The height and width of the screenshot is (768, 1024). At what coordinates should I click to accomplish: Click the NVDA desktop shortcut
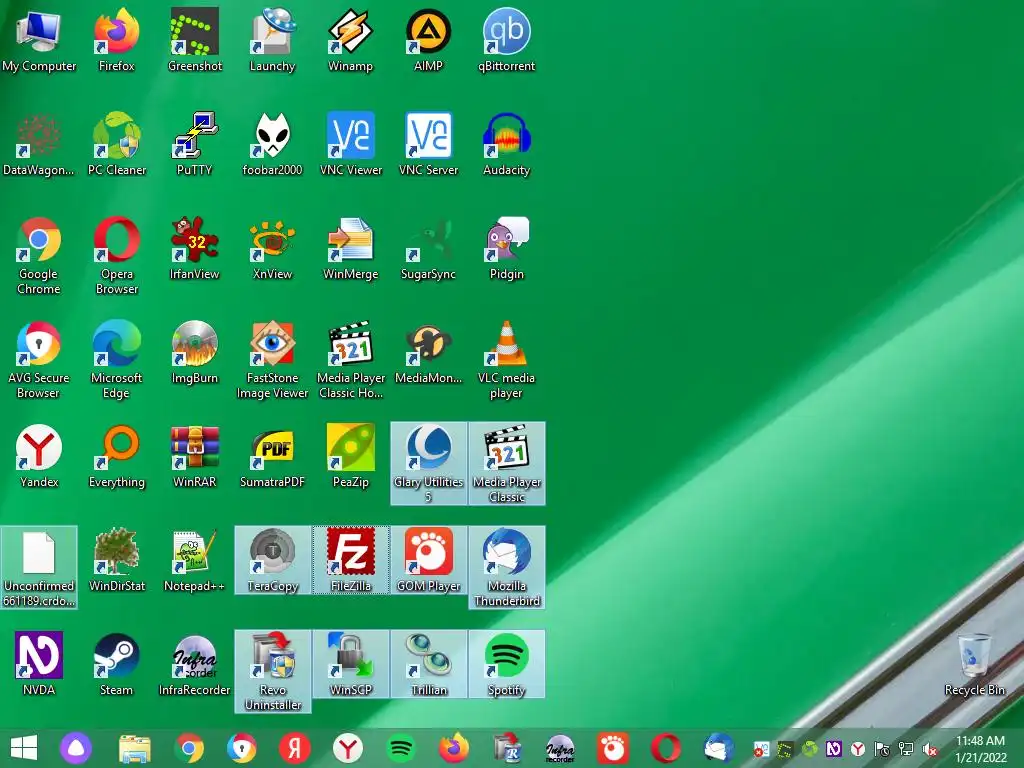[x=39, y=664]
